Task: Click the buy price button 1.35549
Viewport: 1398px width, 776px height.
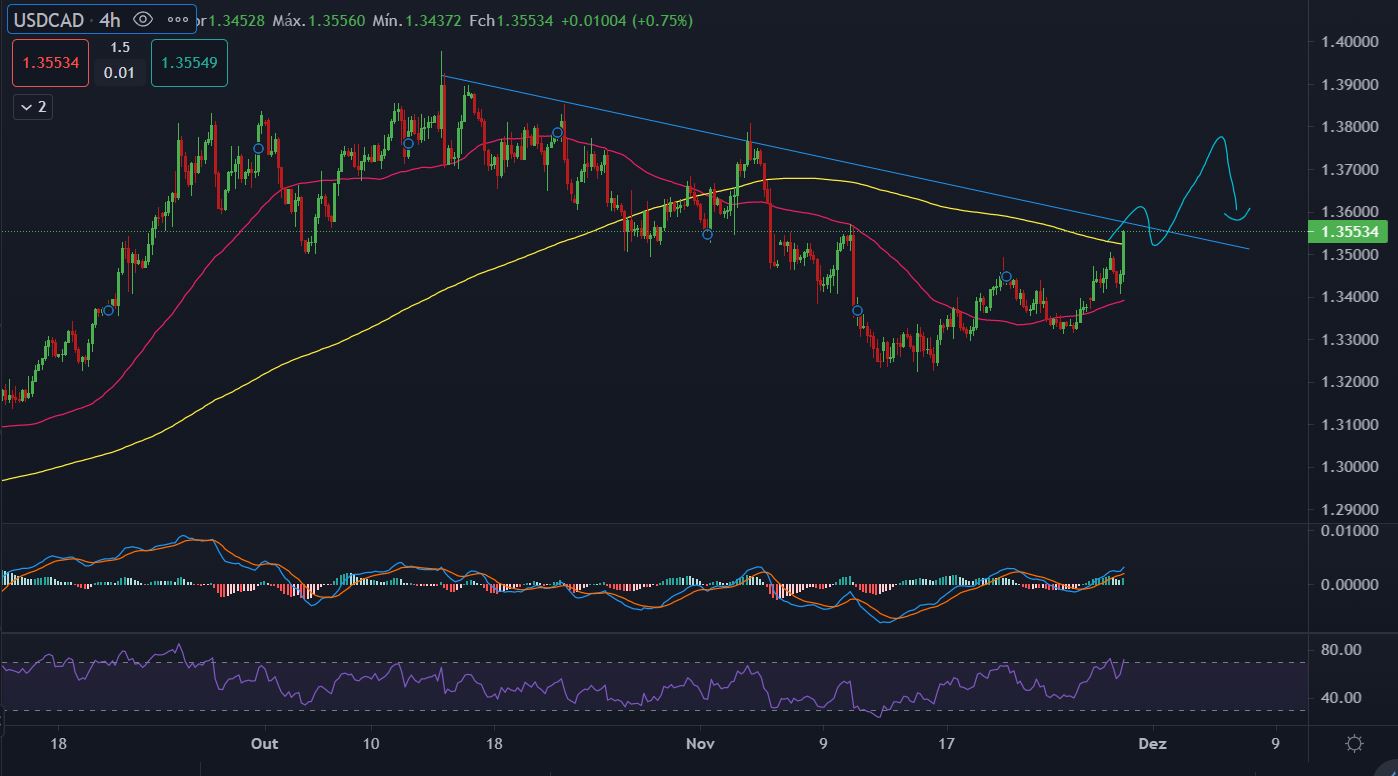Action: coord(189,63)
